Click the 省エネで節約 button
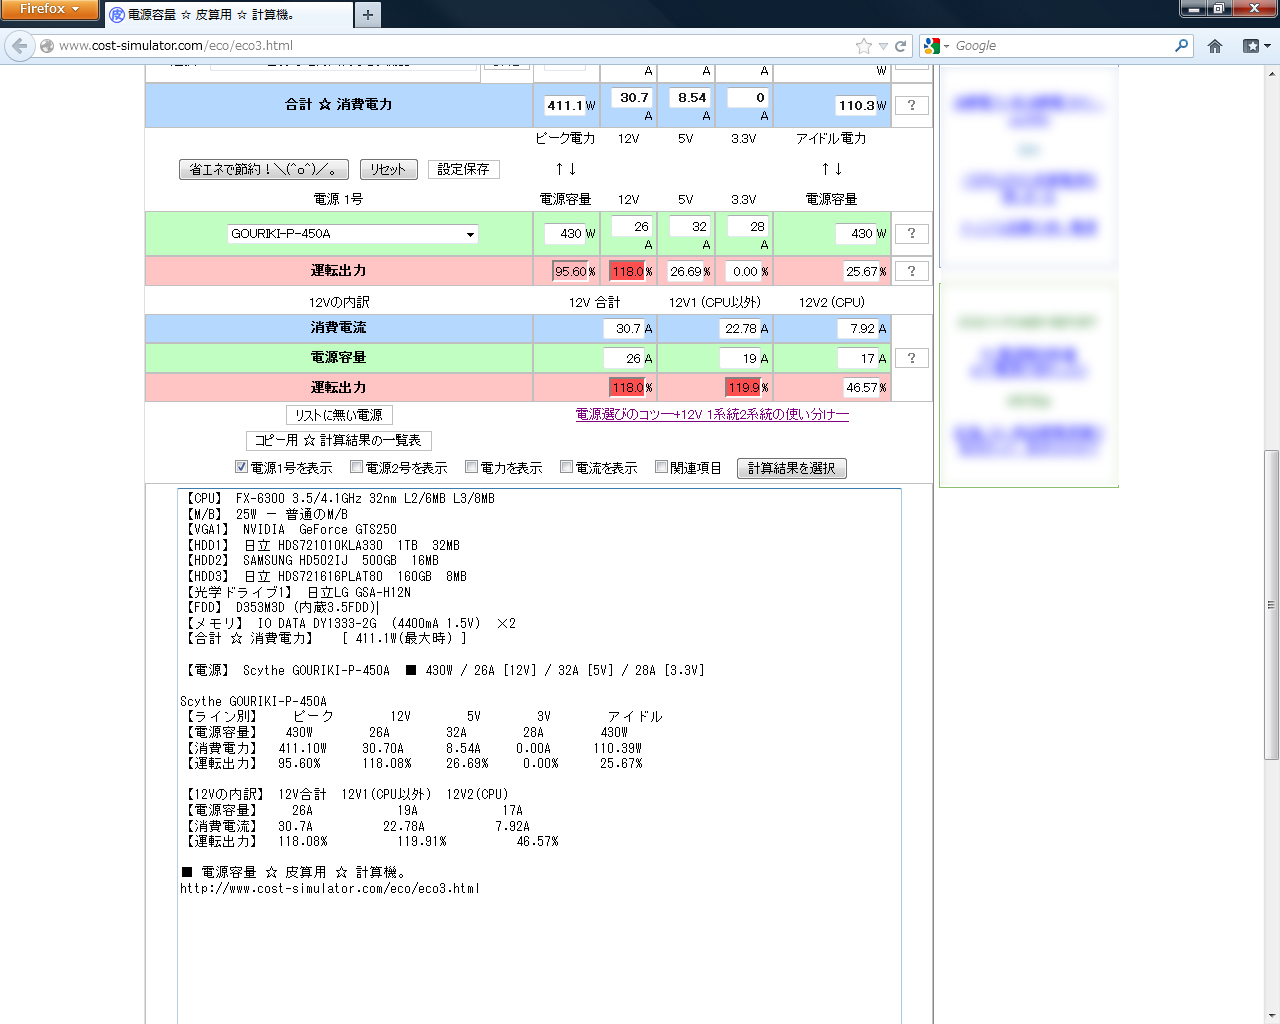Viewport: 1280px width, 1024px height. pyautogui.click(x=264, y=169)
